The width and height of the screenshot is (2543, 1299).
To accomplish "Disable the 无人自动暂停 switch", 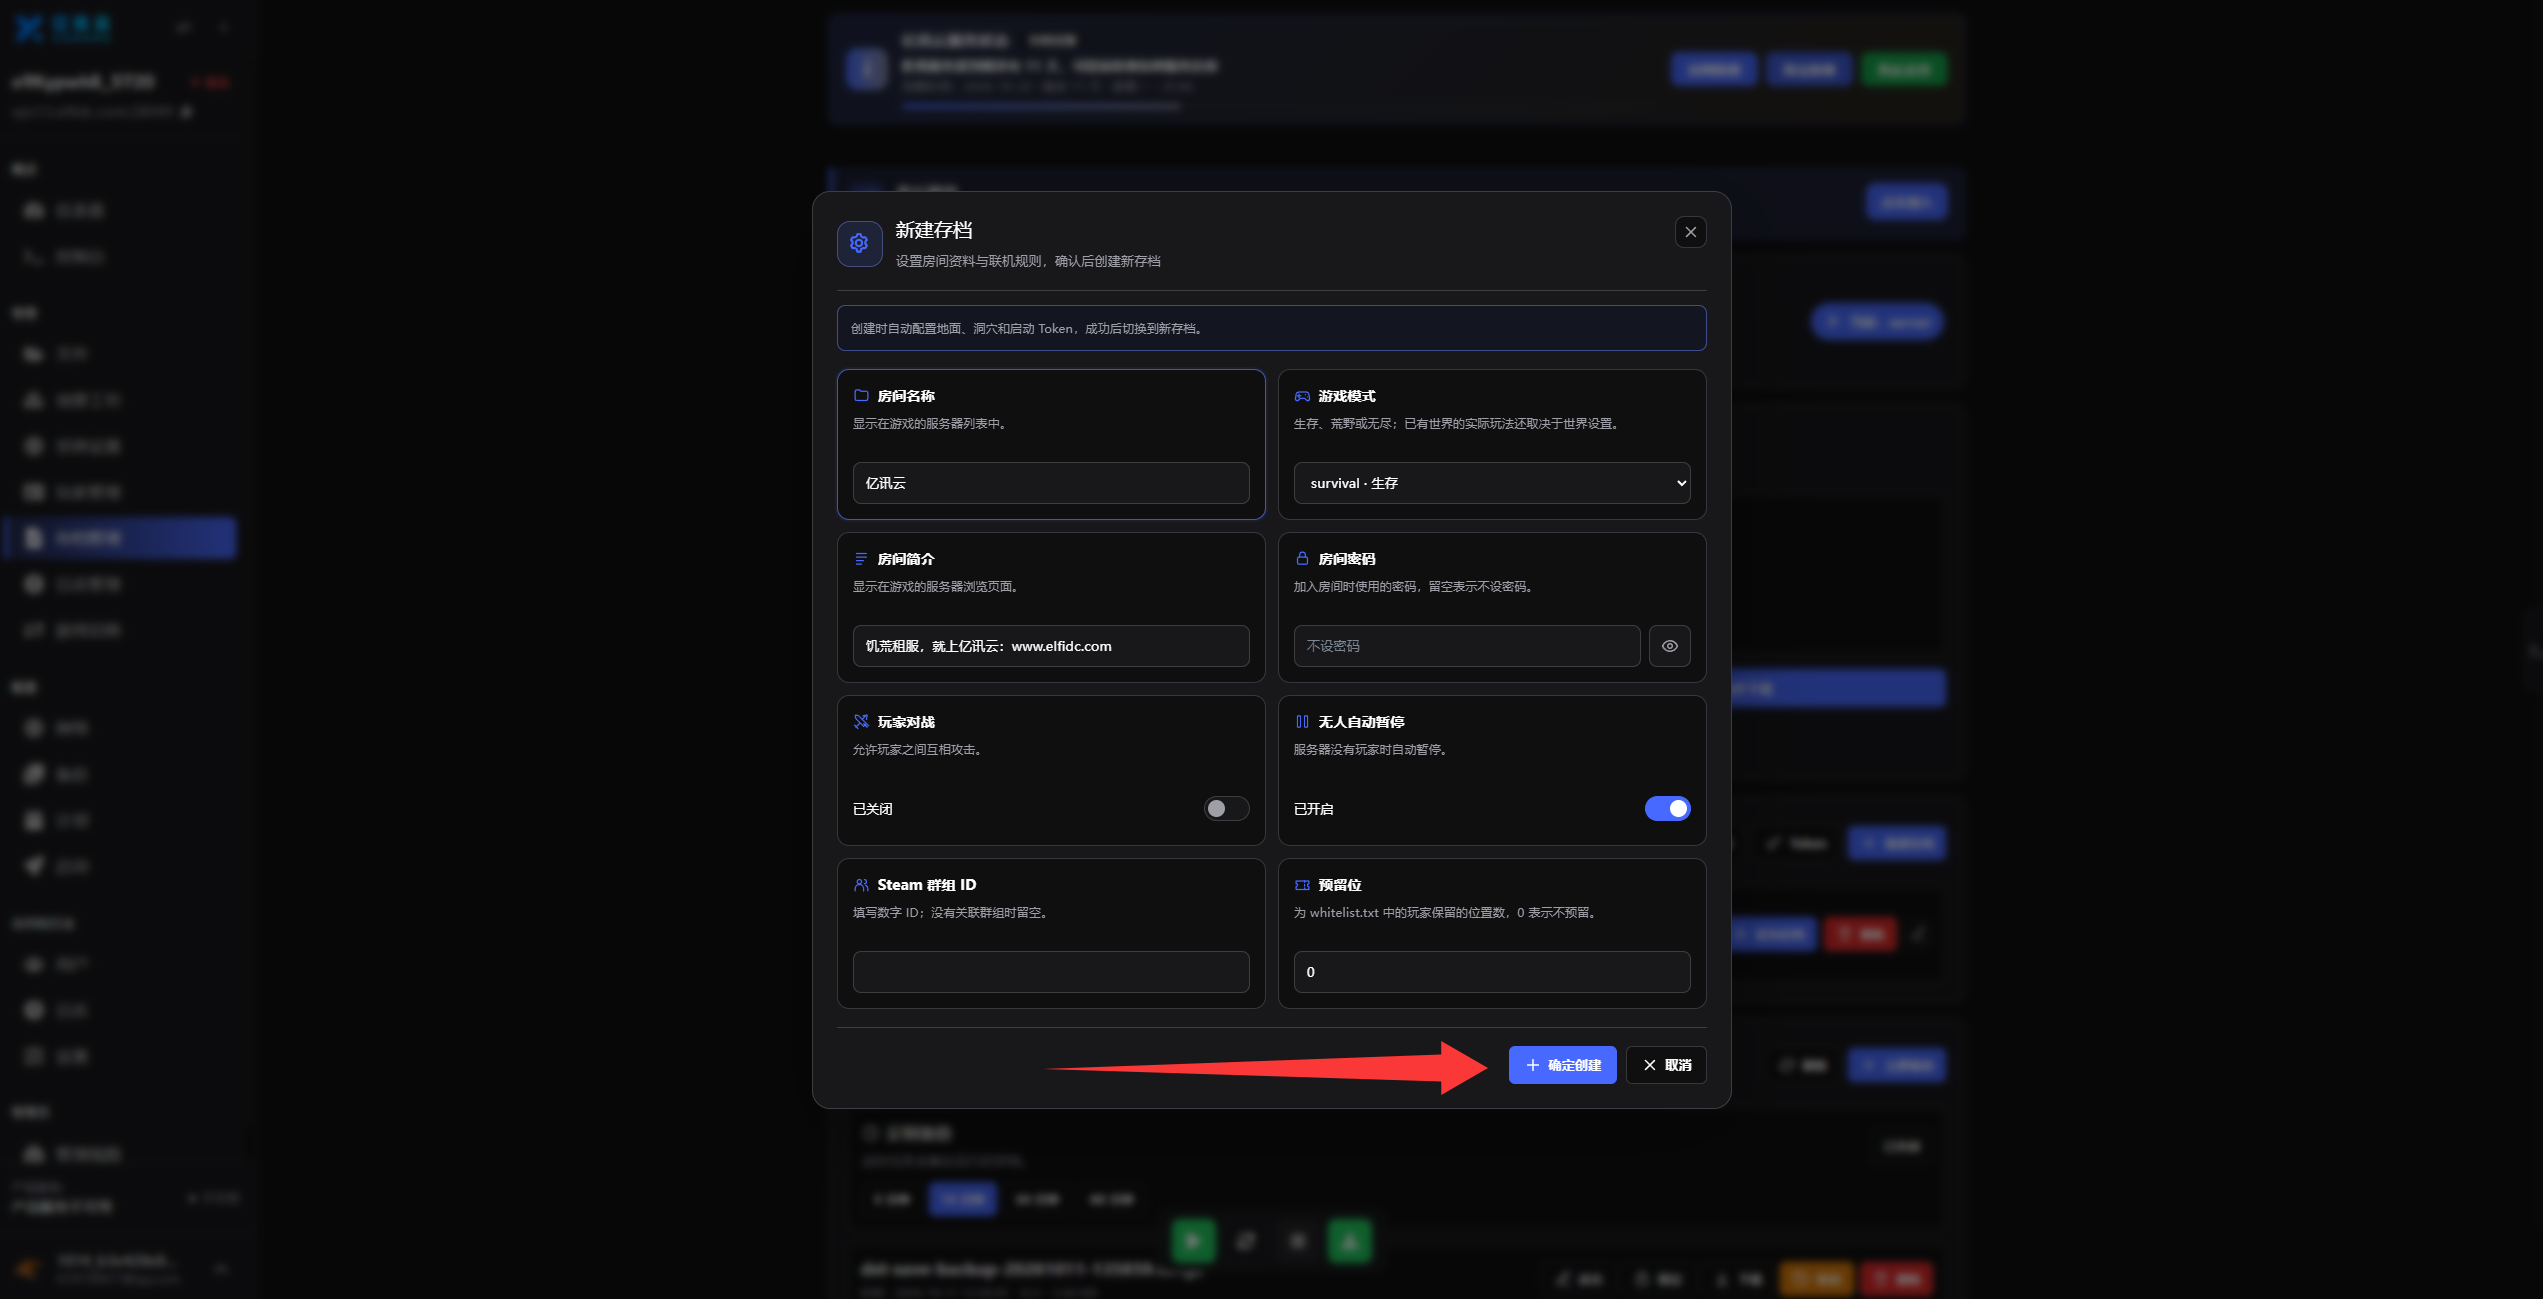I will pos(1667,808).
